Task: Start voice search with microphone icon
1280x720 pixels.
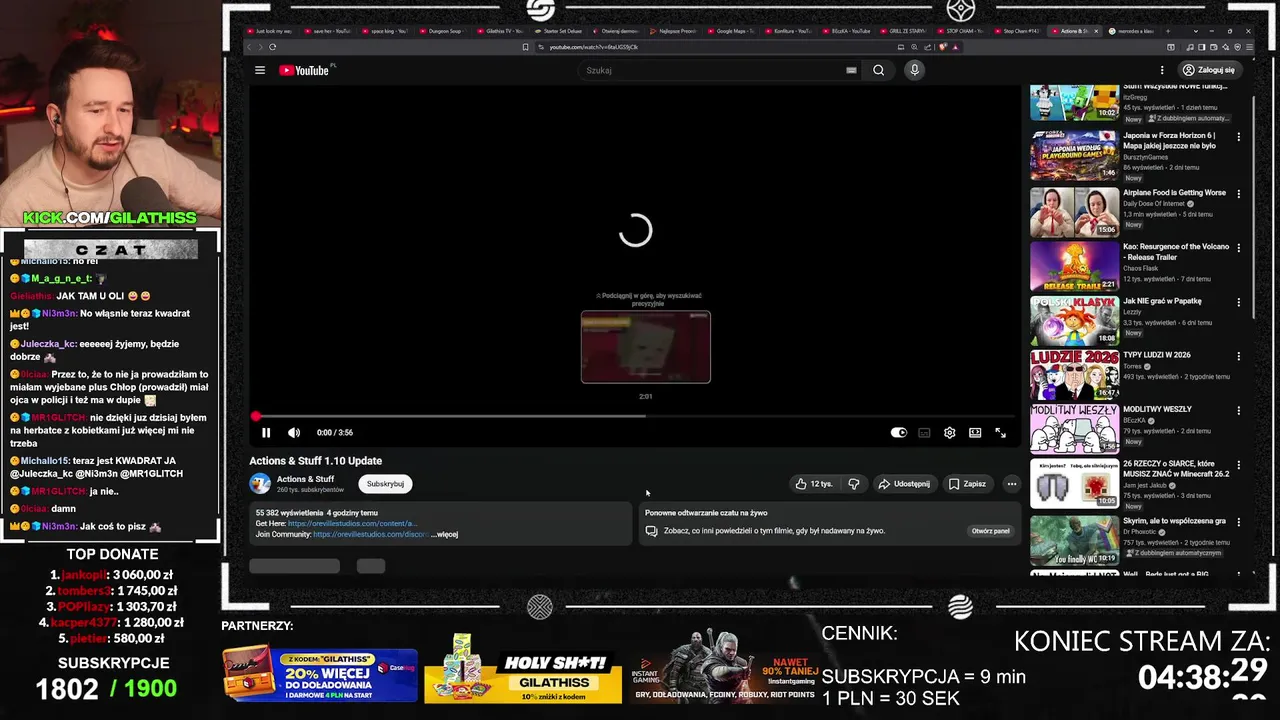Action: click(914, 70)
